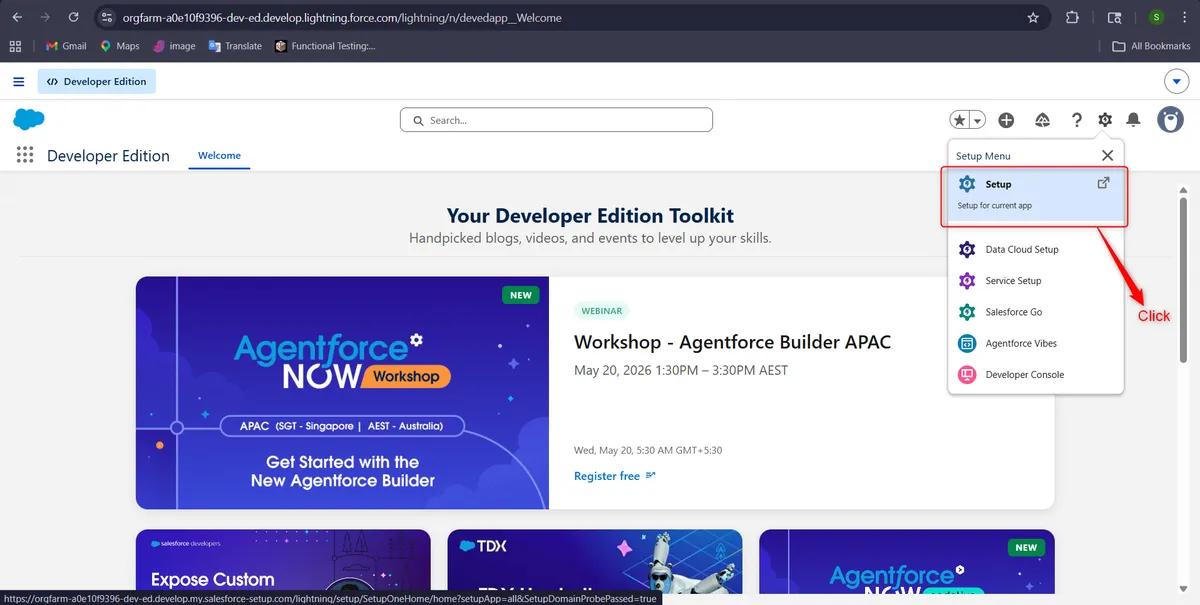Choose Data Cloud Setup from the menu
This screenshot has width=1200, height=605.
coord(1035,250)
